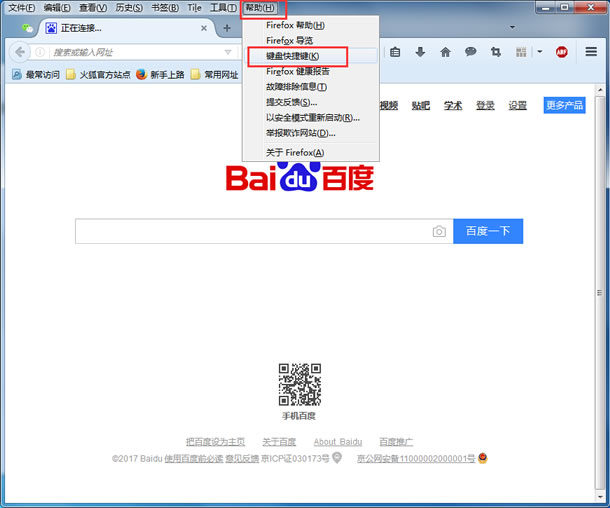Click the 设置 link
610x508 pixels.
pos(518,105)
